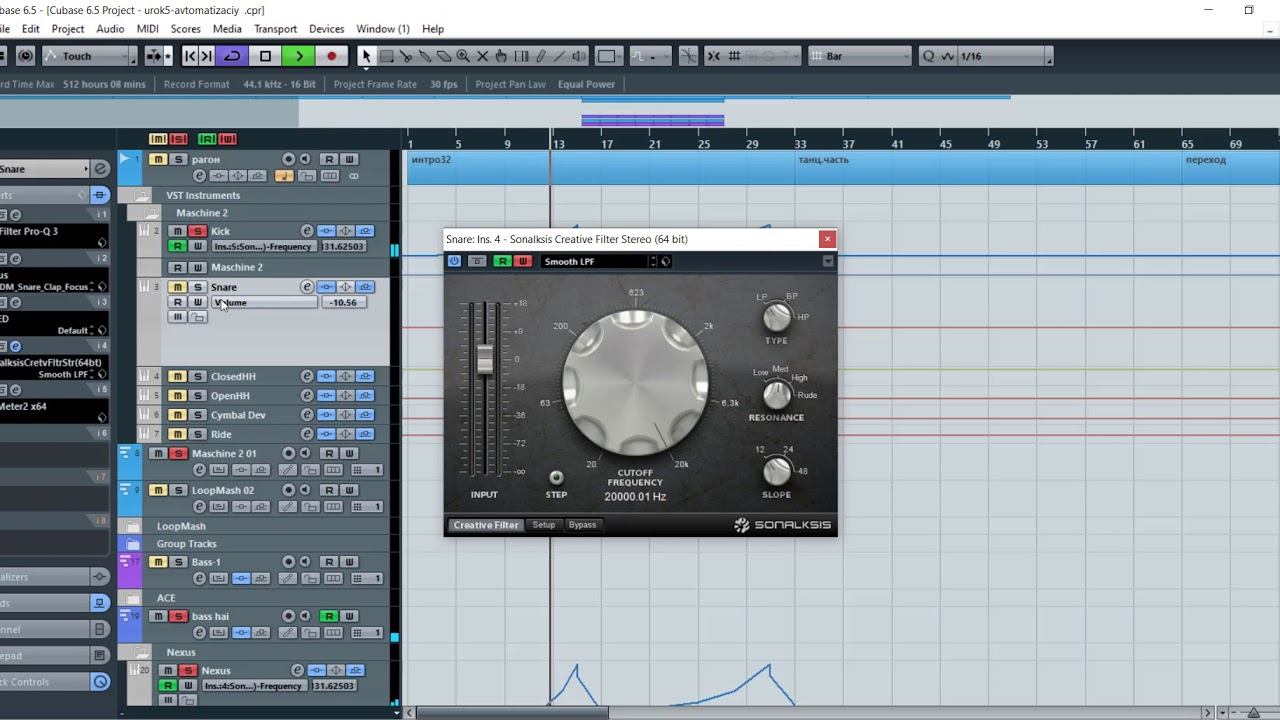Disable green Read automation on bass hai

[x=328, y=616]
